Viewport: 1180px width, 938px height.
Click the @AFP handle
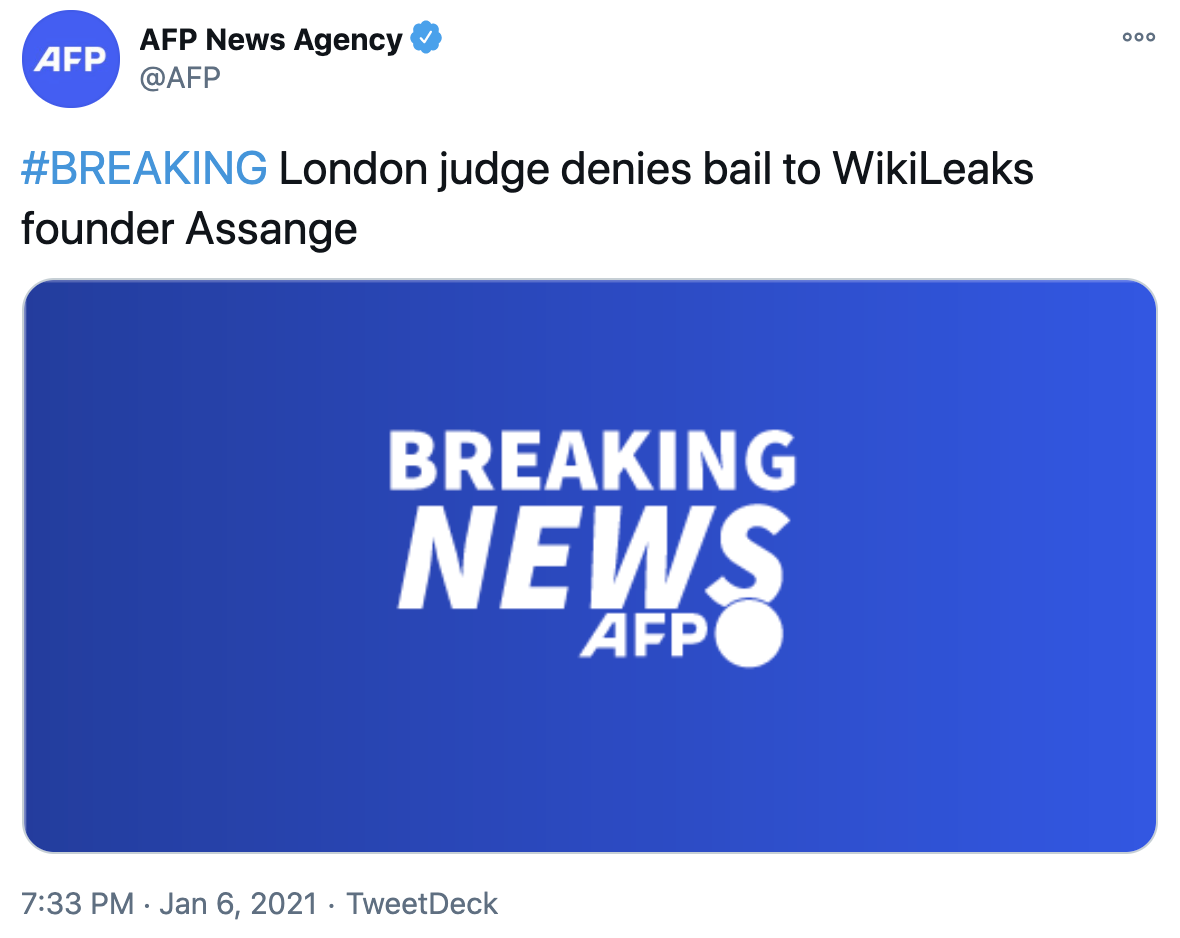(179, 77)
